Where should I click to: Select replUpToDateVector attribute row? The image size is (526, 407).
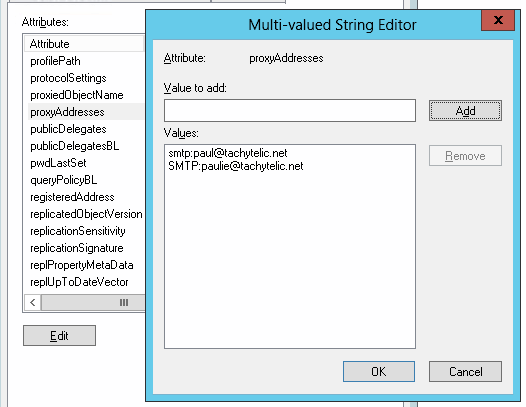(85, 282)
